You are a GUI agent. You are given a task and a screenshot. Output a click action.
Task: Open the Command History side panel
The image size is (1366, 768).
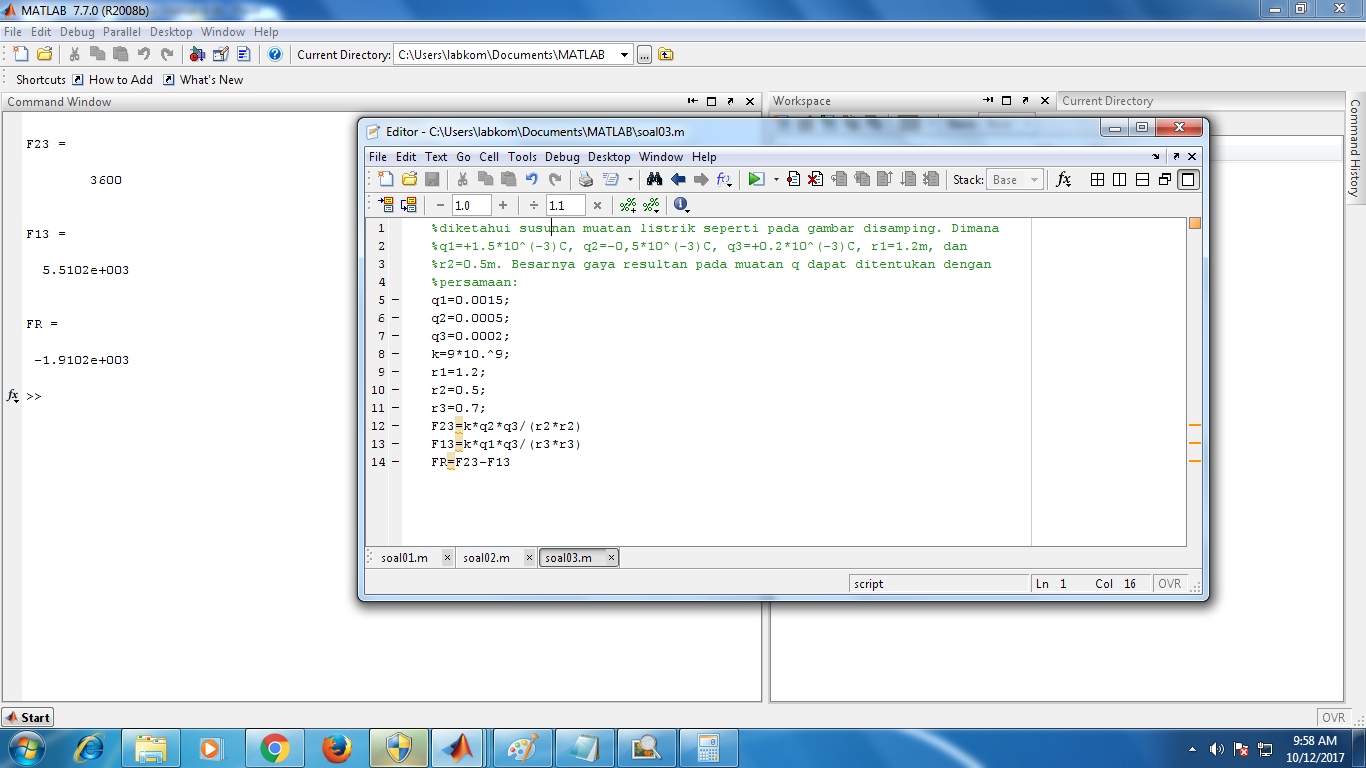pyautogui.click(x=1355, y=148)
